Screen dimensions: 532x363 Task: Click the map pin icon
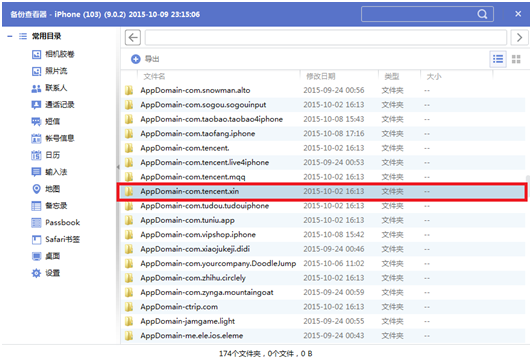coord(36,189)
